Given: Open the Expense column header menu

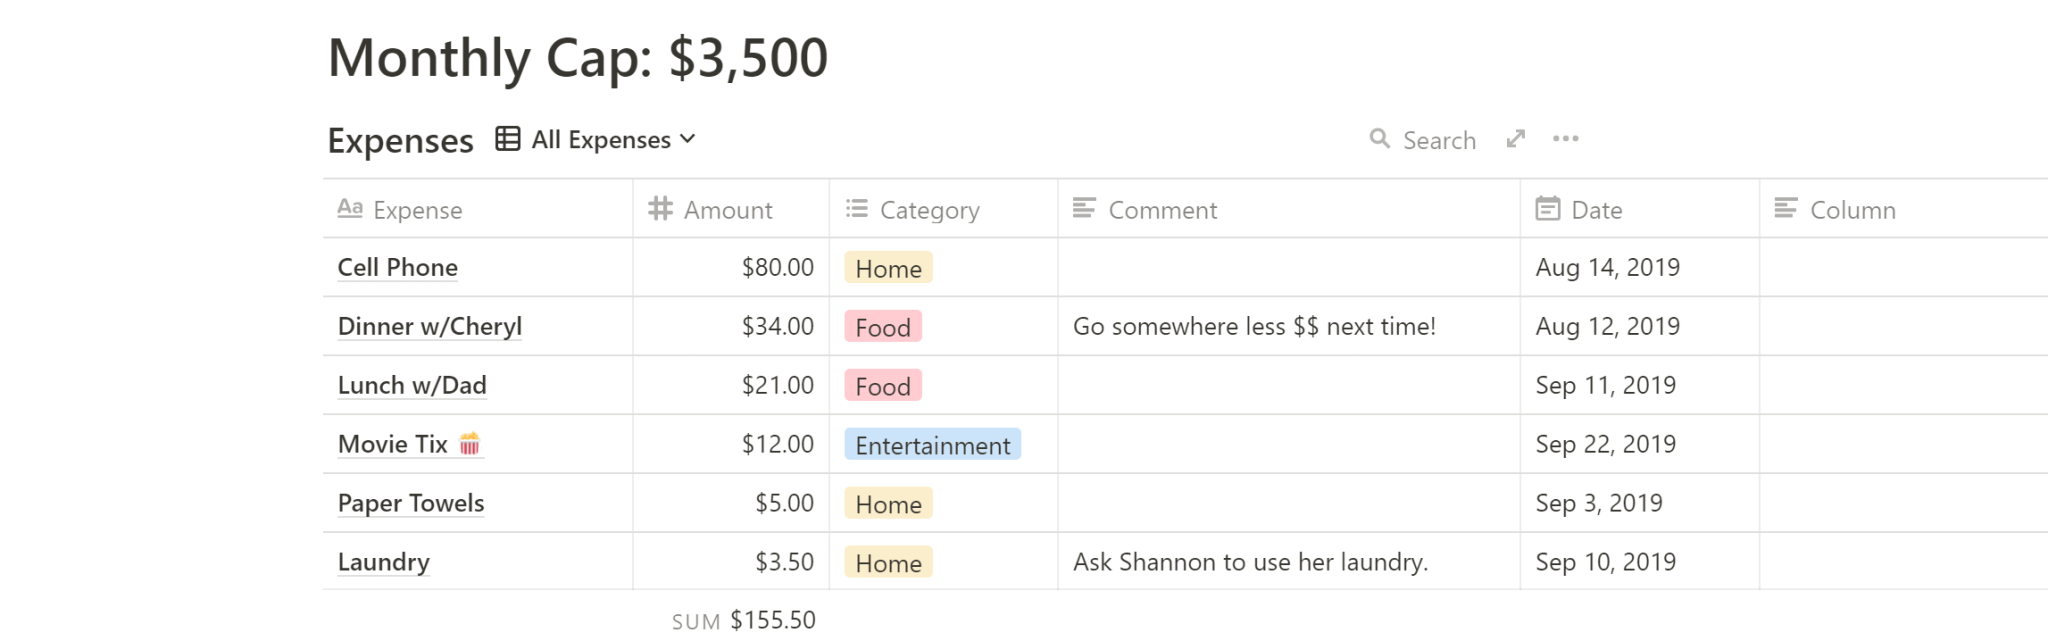Looking at the screenshot, I should (417, 210).
